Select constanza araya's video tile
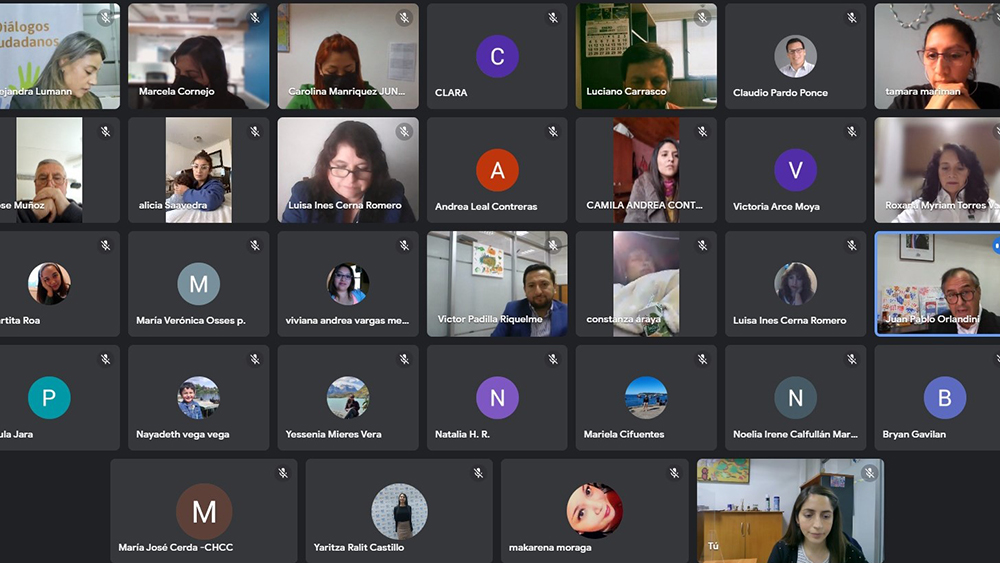 [646, 283]
